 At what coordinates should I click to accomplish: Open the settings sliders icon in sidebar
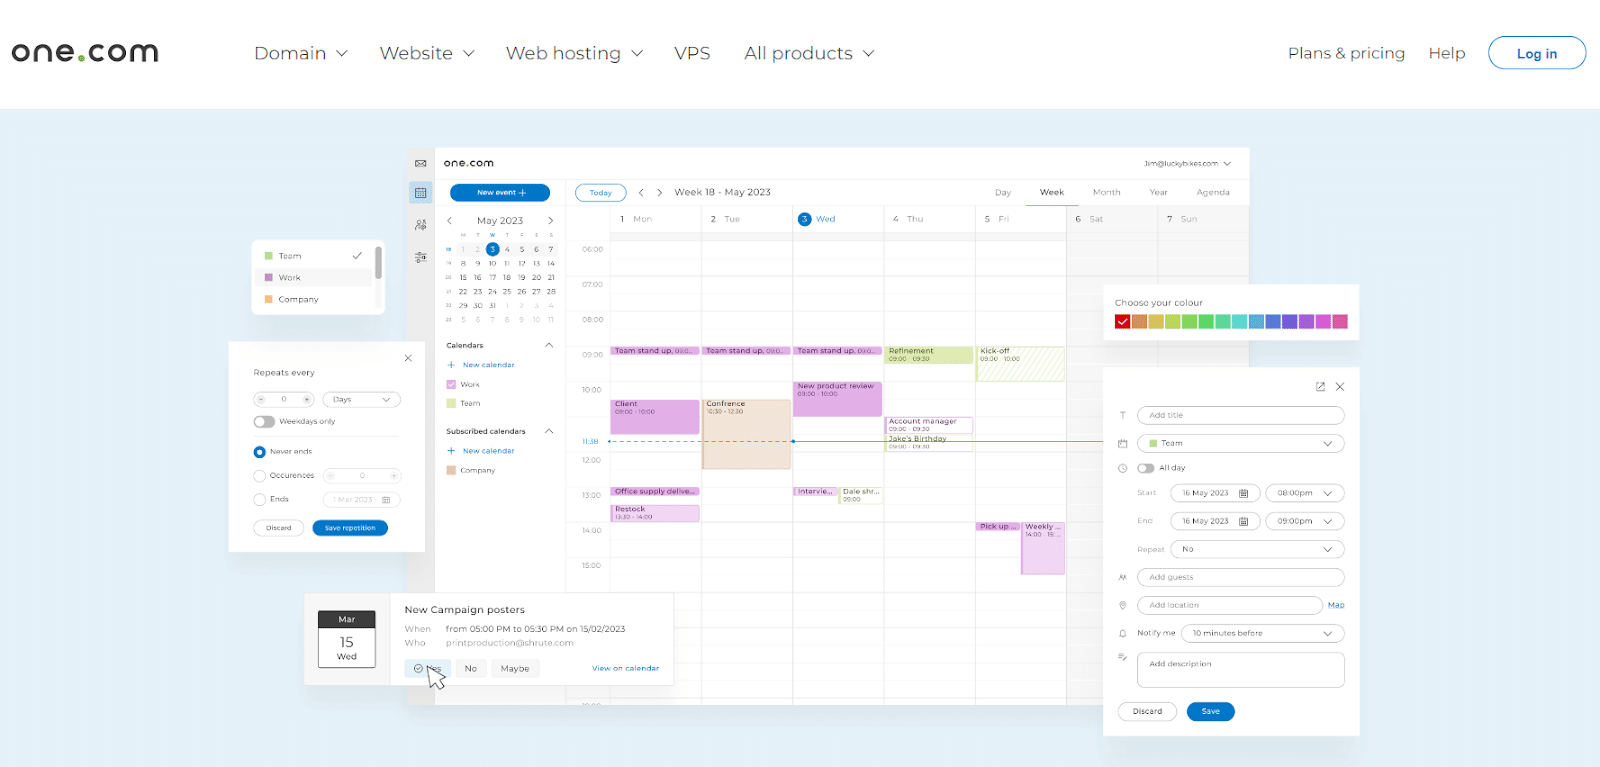tap(421, 257)
